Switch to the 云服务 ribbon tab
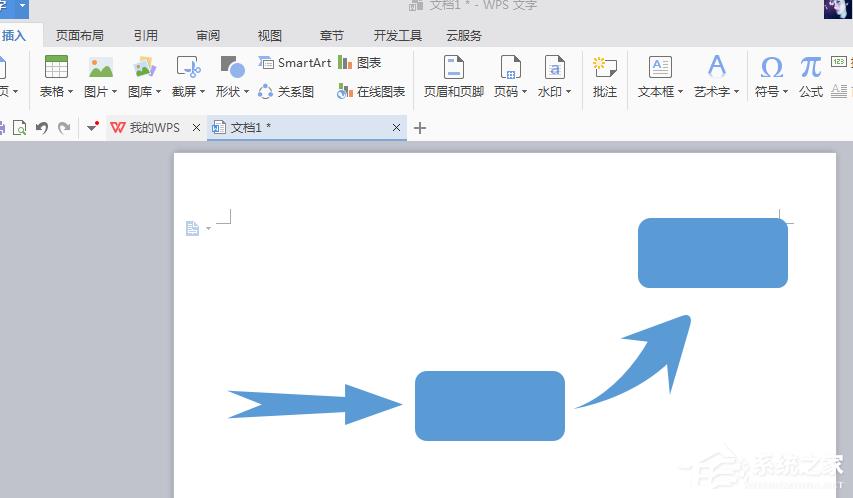 464,36
